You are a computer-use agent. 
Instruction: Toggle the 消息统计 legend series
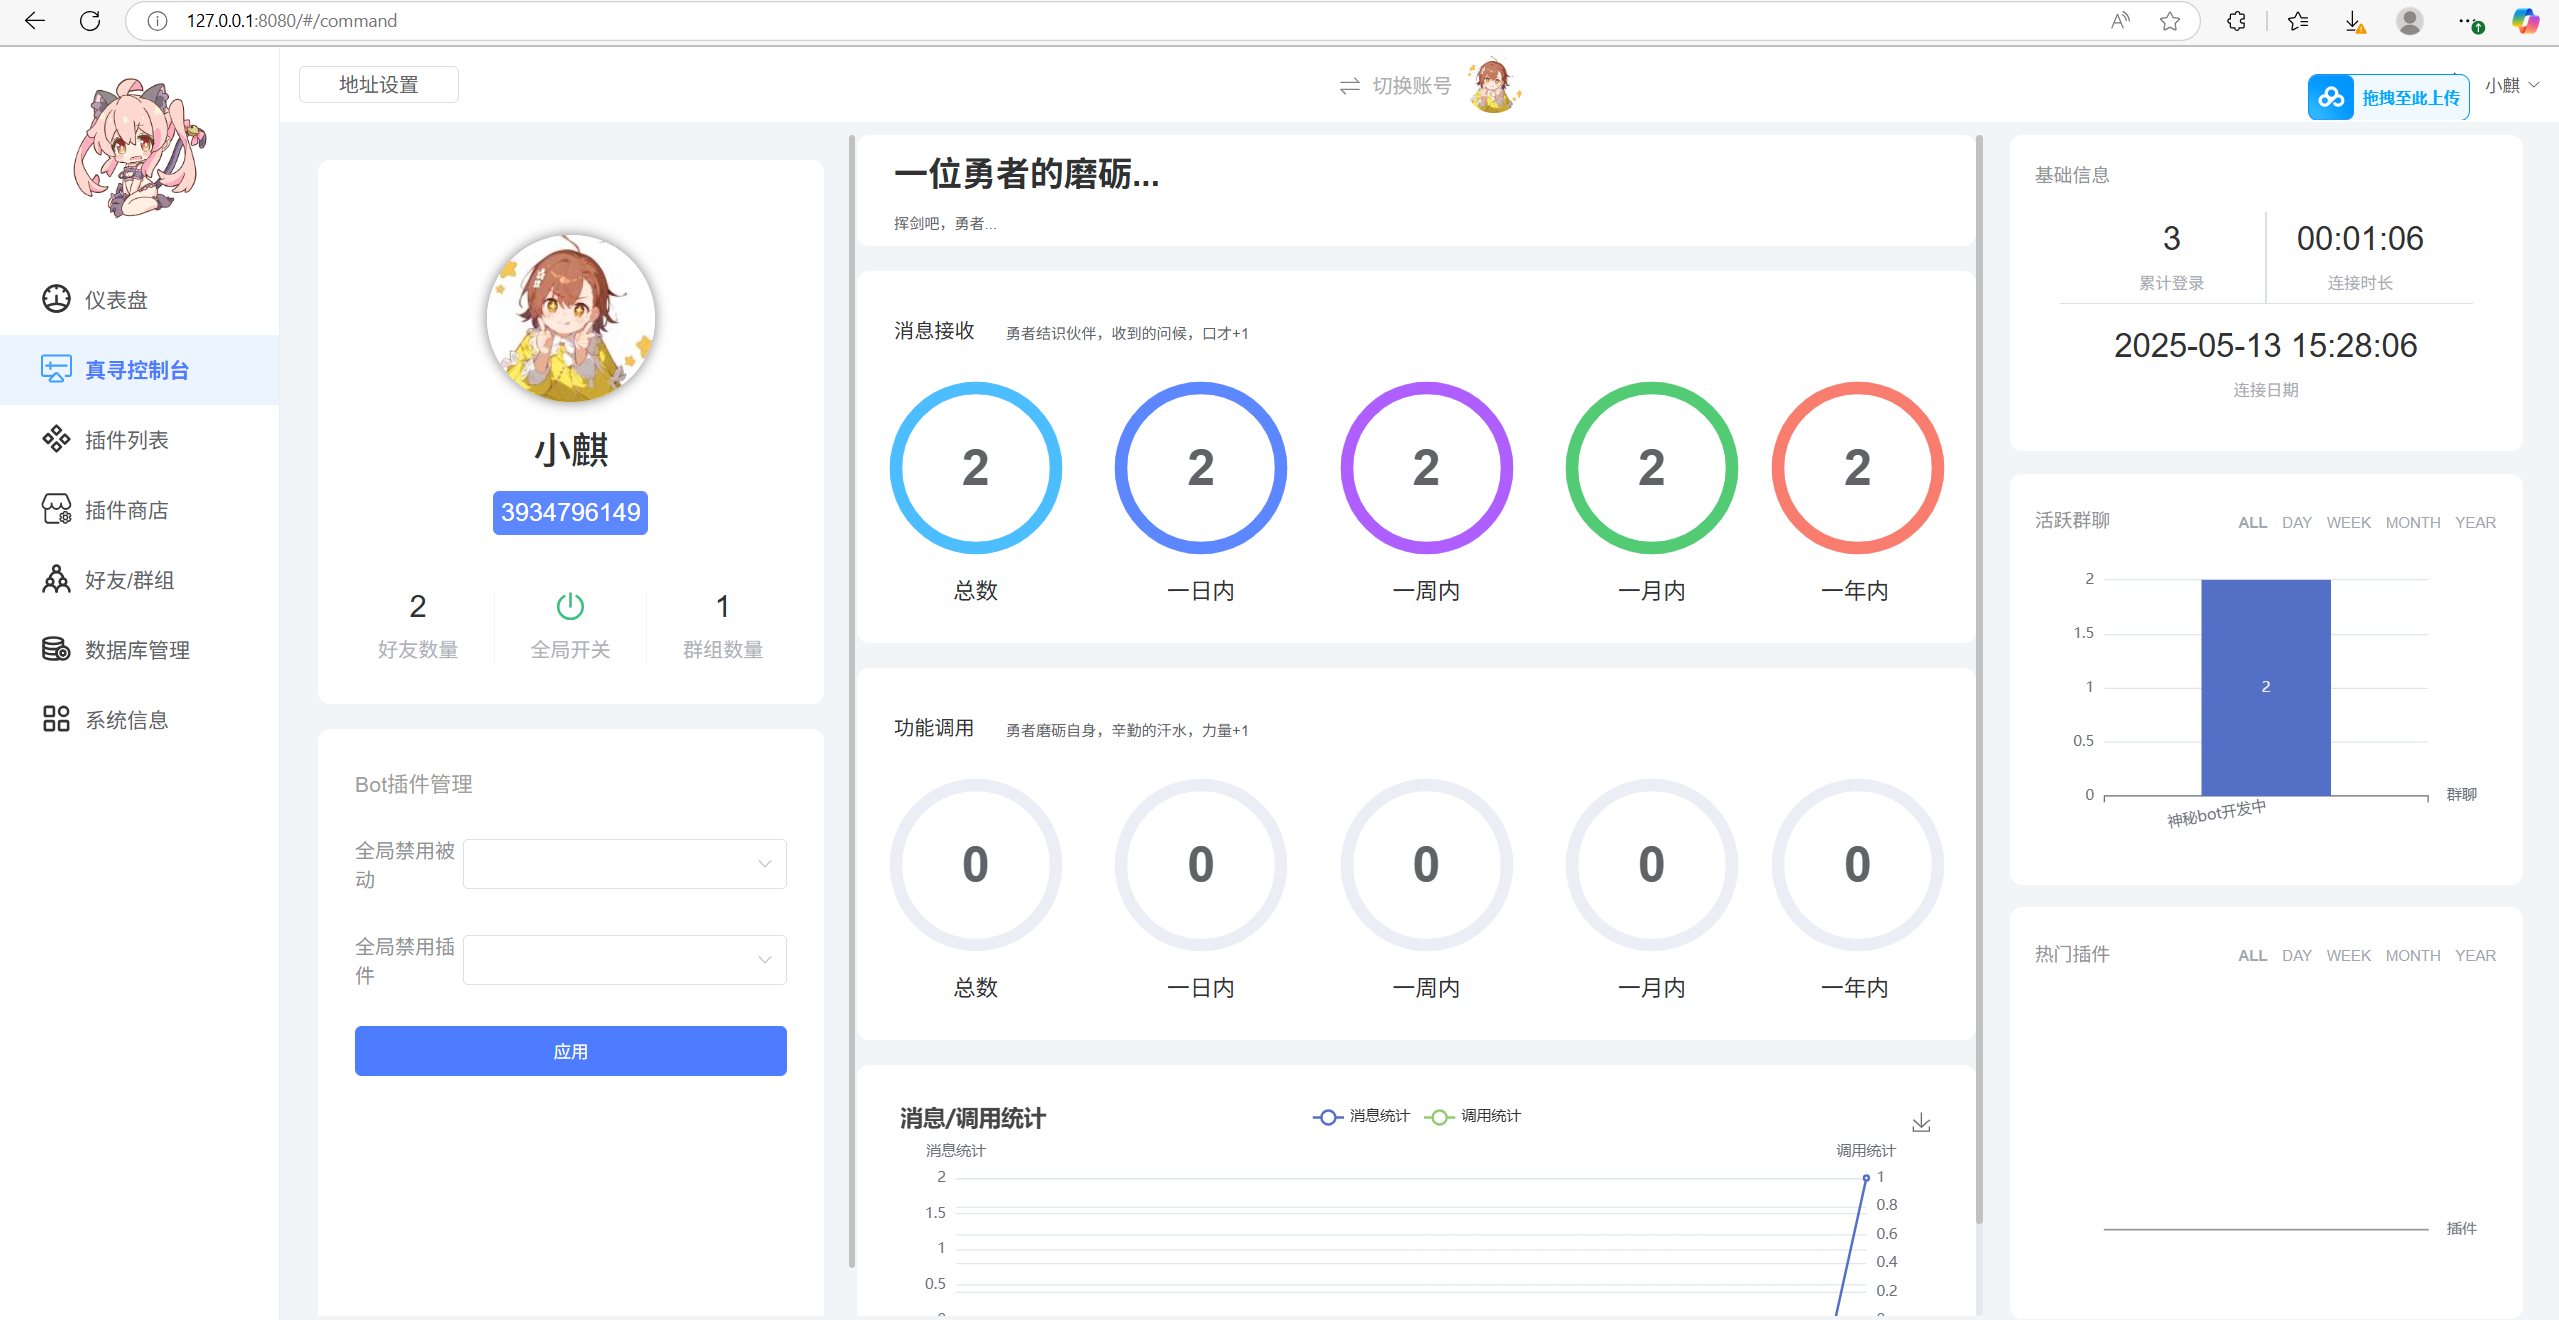pos(1361,1116)
